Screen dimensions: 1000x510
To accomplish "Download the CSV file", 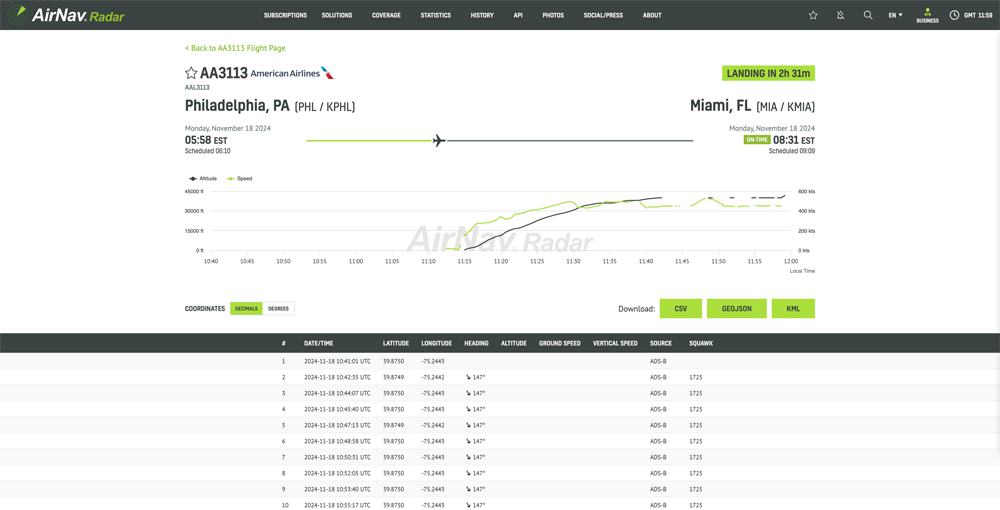I will point(680,309).
